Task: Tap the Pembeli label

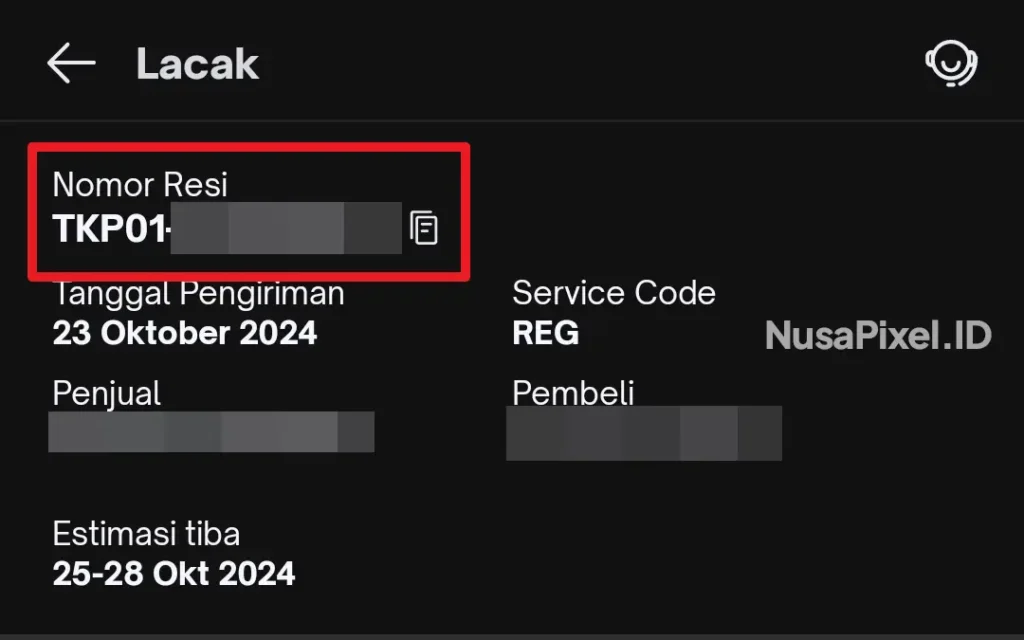Action: coord(573,393)
